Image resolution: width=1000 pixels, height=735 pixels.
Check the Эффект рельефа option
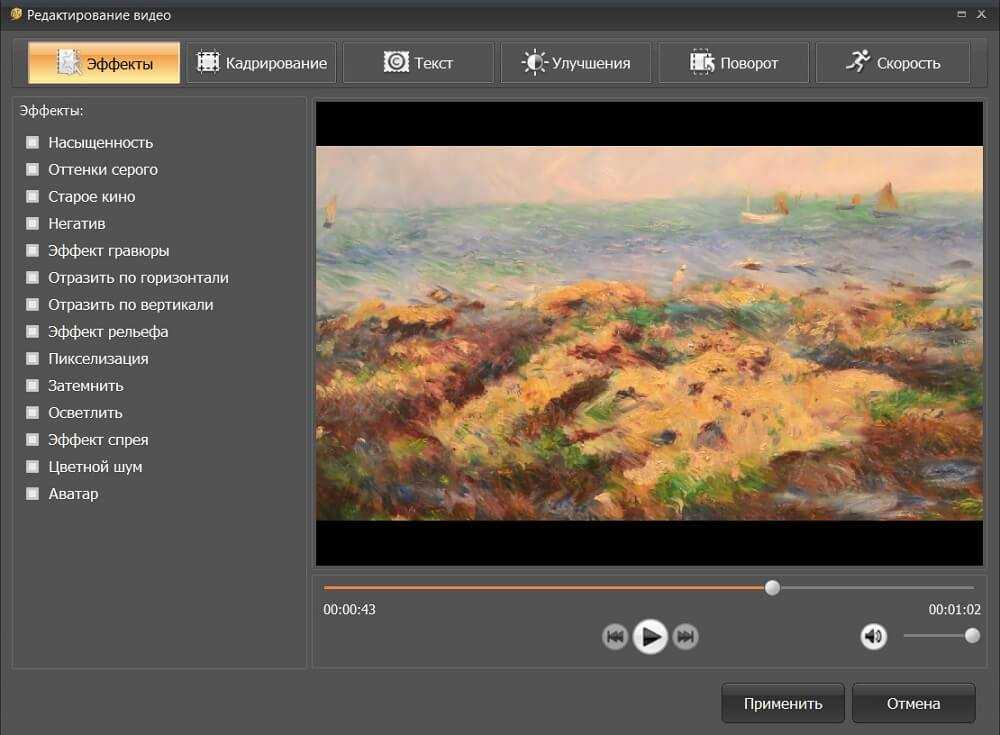33,331
